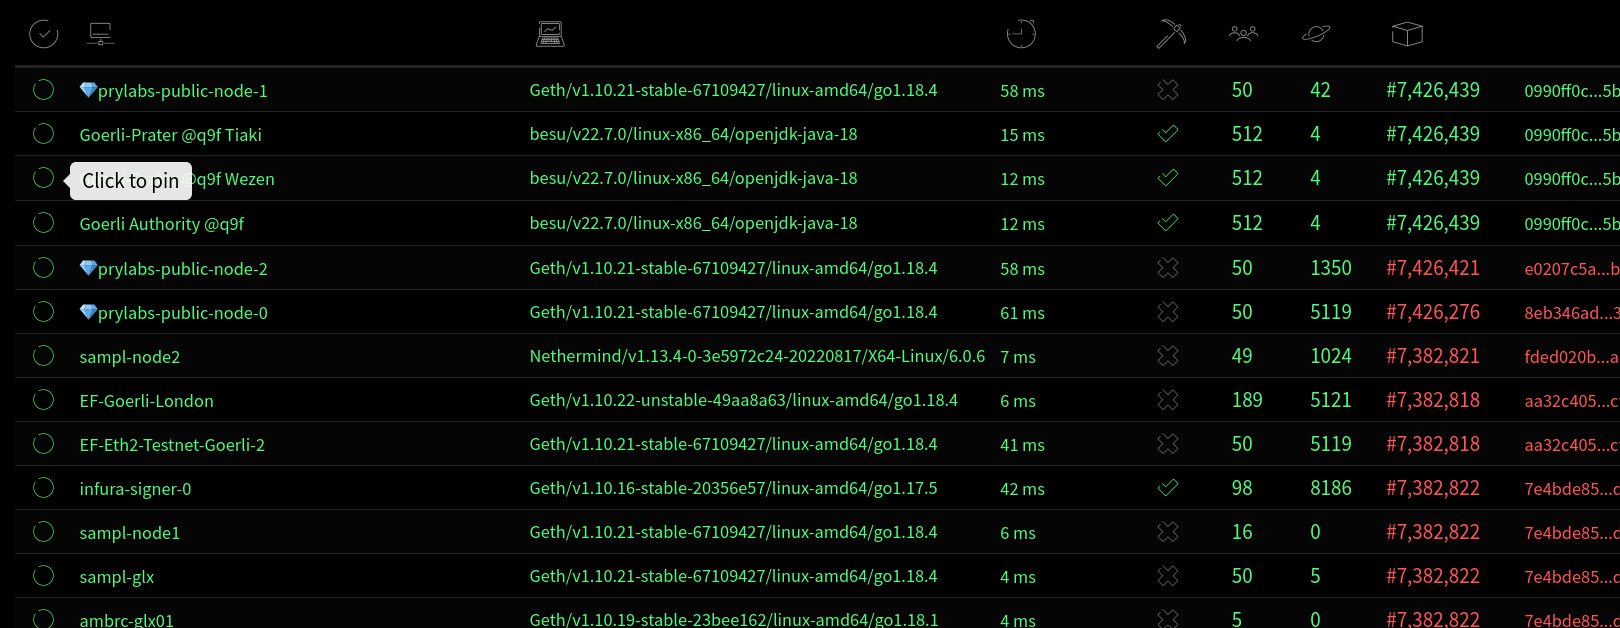Select node name EF-Goerli-London
This screenshot has width=1620, height=628.
pos(147,401)
